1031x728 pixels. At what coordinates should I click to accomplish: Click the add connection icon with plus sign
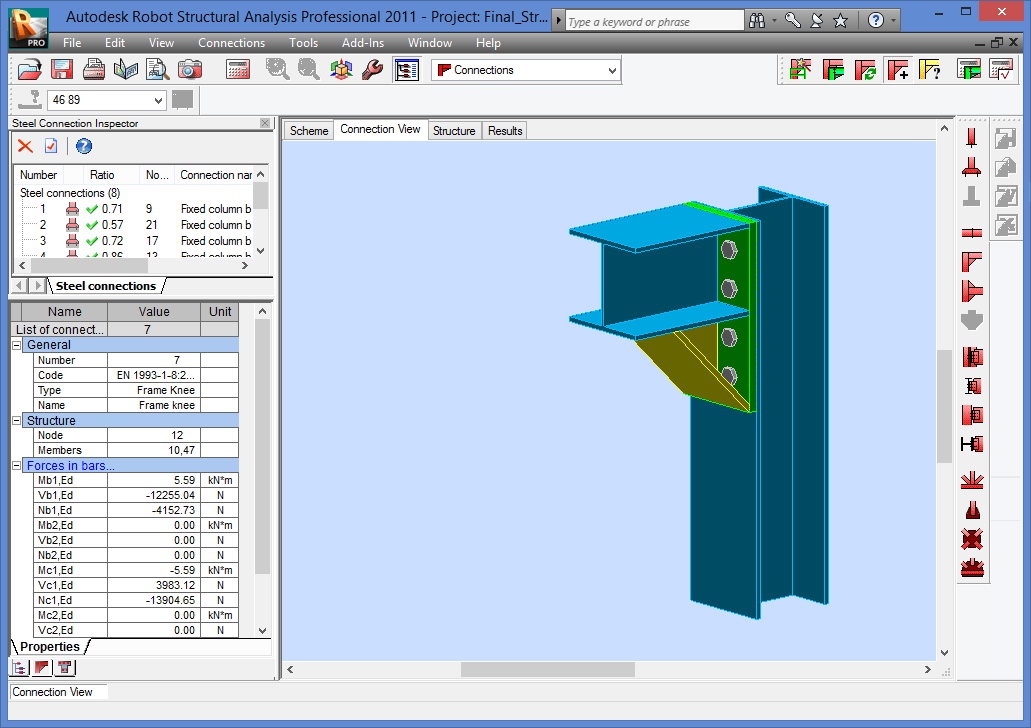[x=898, y=70]
